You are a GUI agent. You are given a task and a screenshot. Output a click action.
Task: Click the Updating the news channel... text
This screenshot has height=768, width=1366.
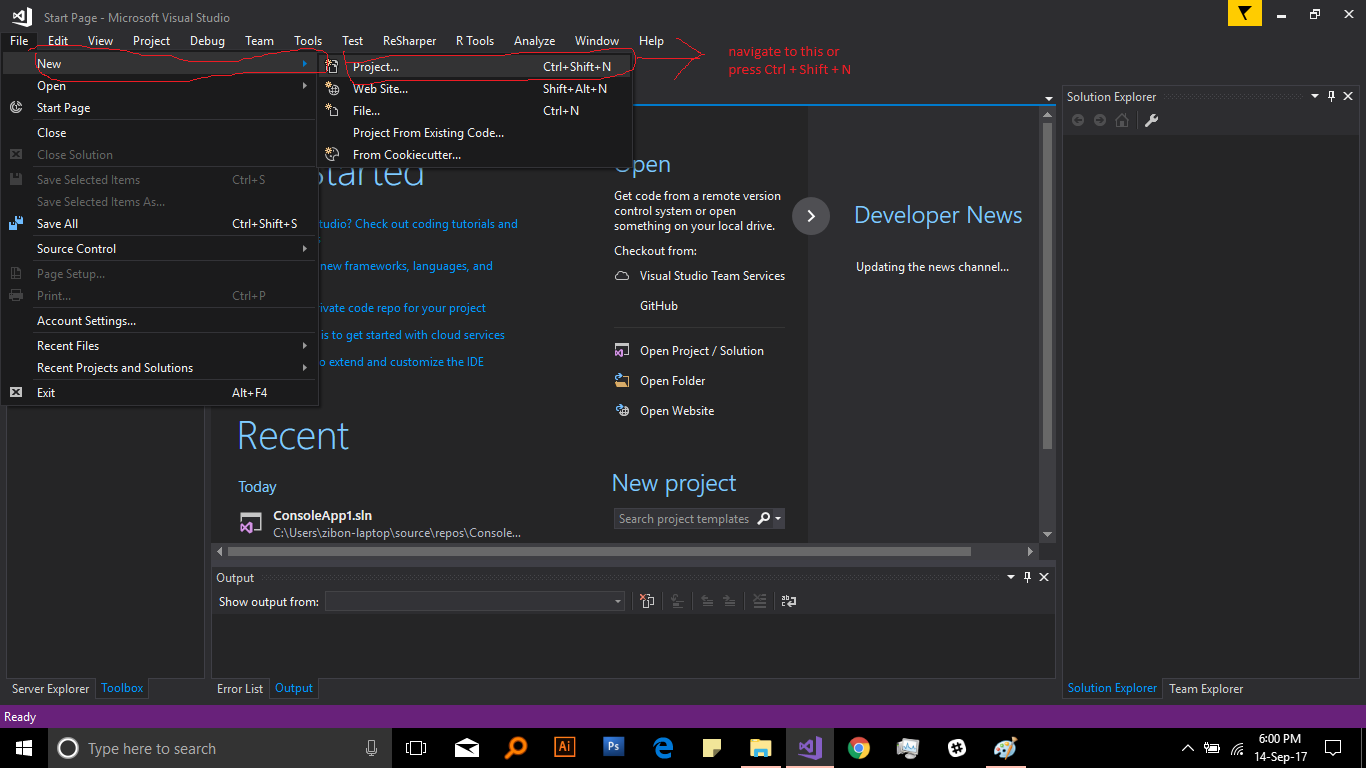point(932,267)
